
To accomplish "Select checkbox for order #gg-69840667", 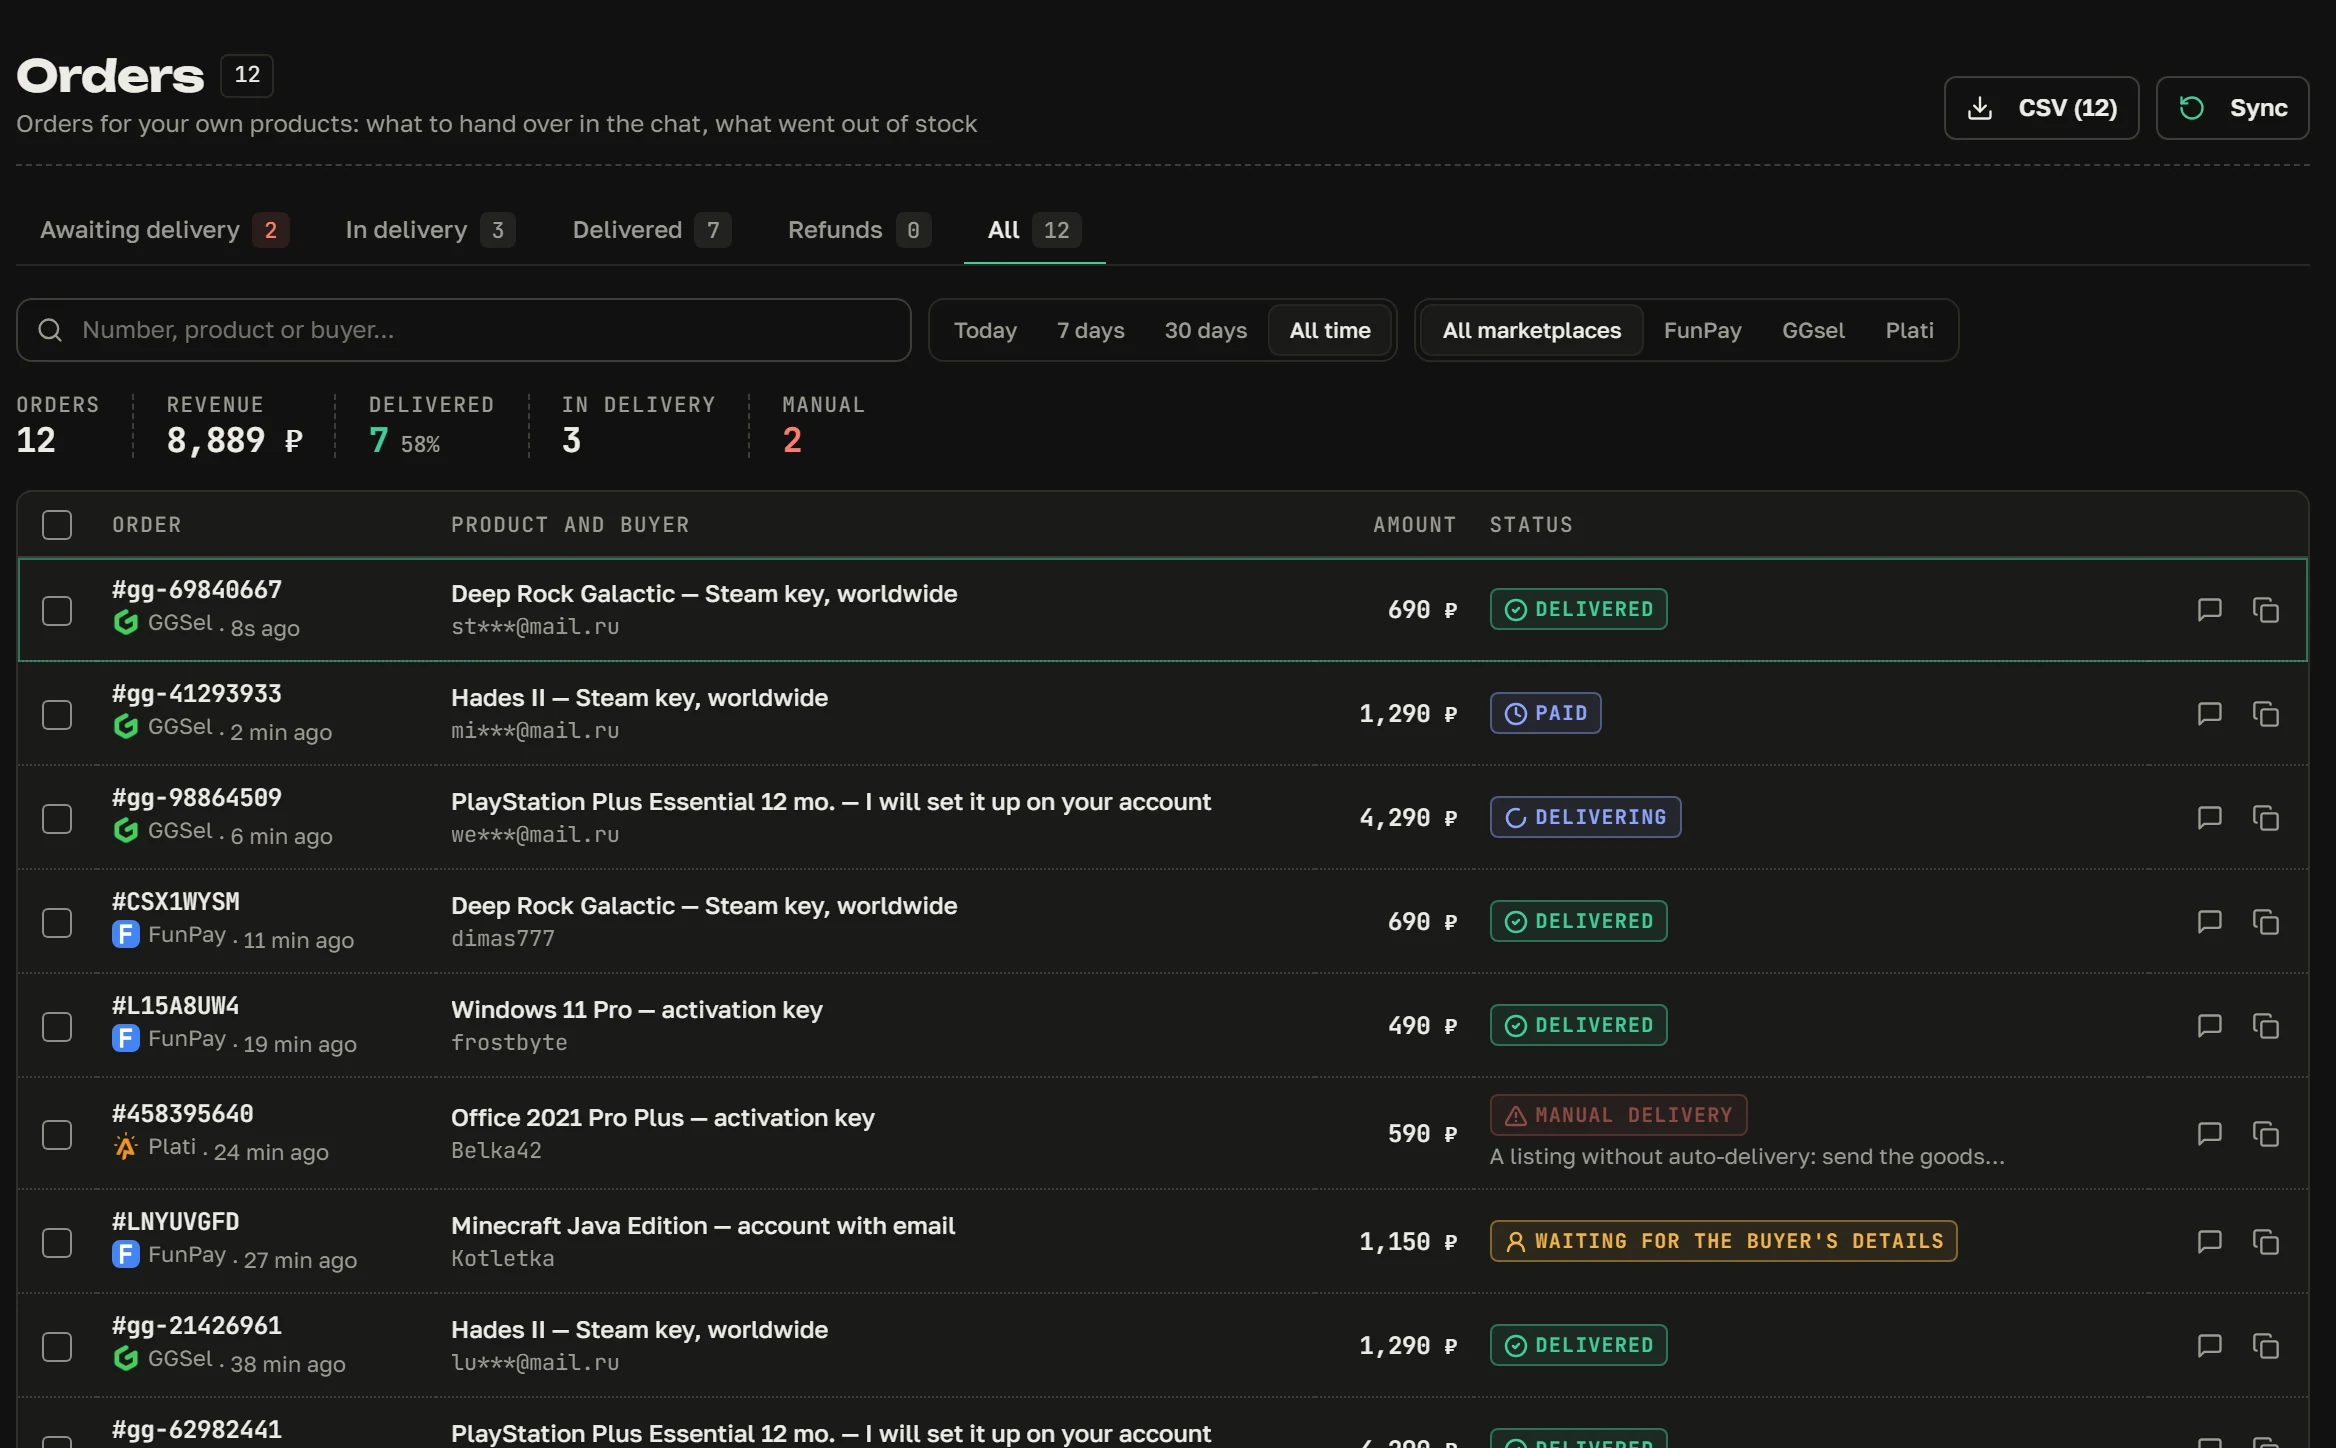I will pos(57,611).
